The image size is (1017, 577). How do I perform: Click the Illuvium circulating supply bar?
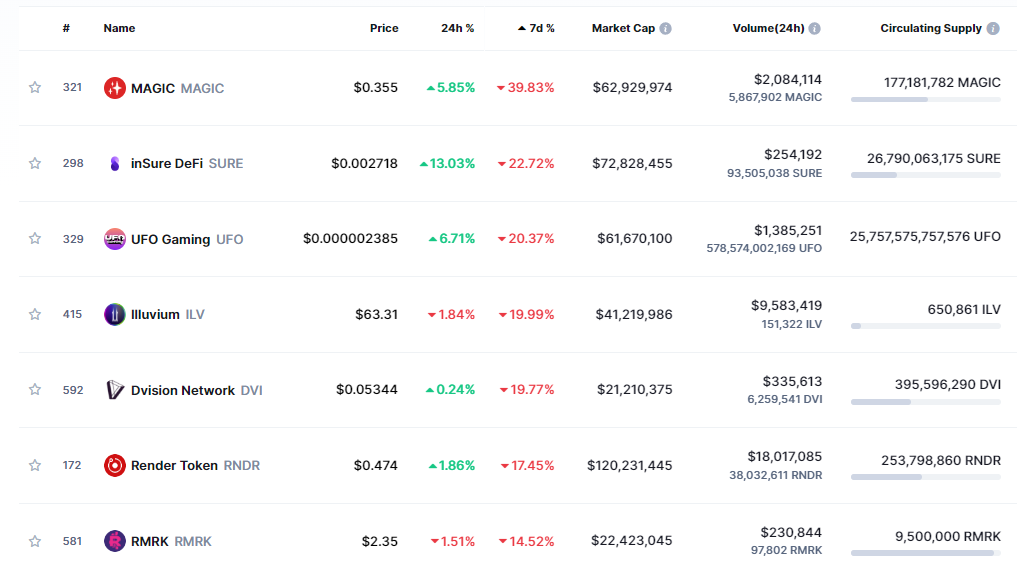[x=925, y=326]
